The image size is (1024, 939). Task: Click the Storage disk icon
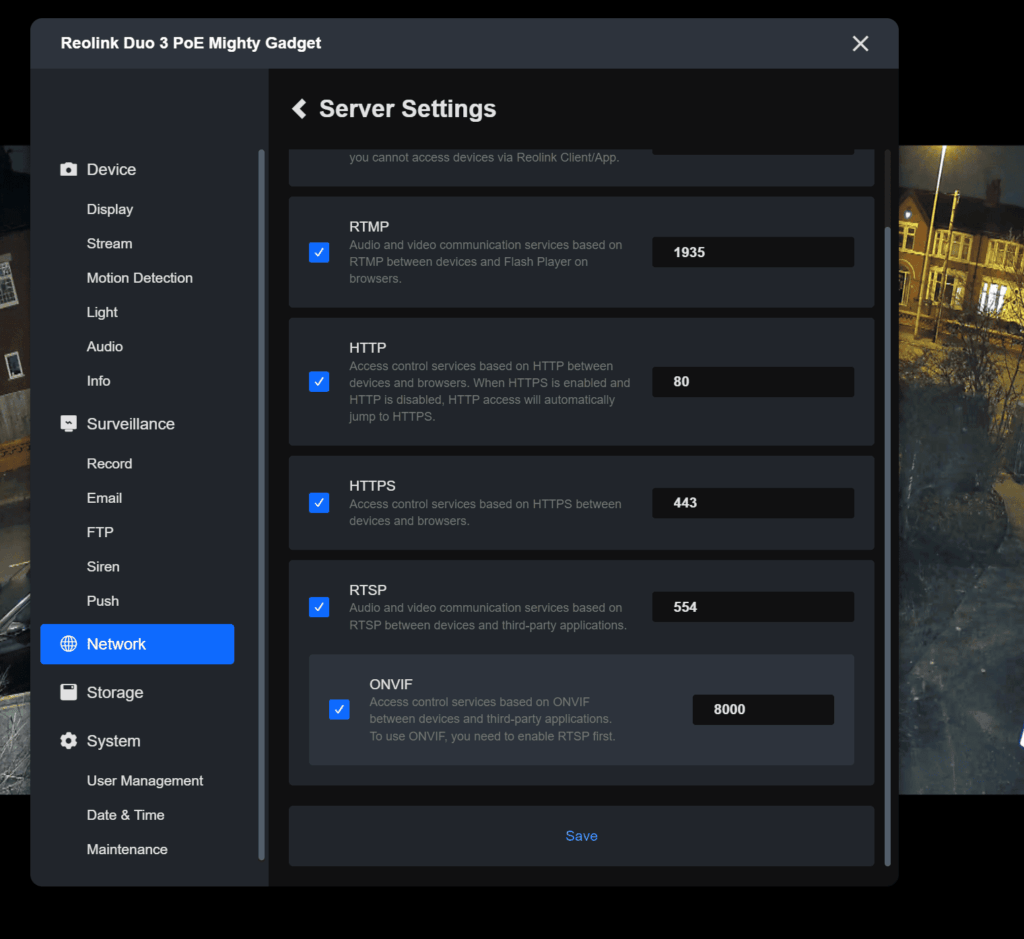(68, 692)
